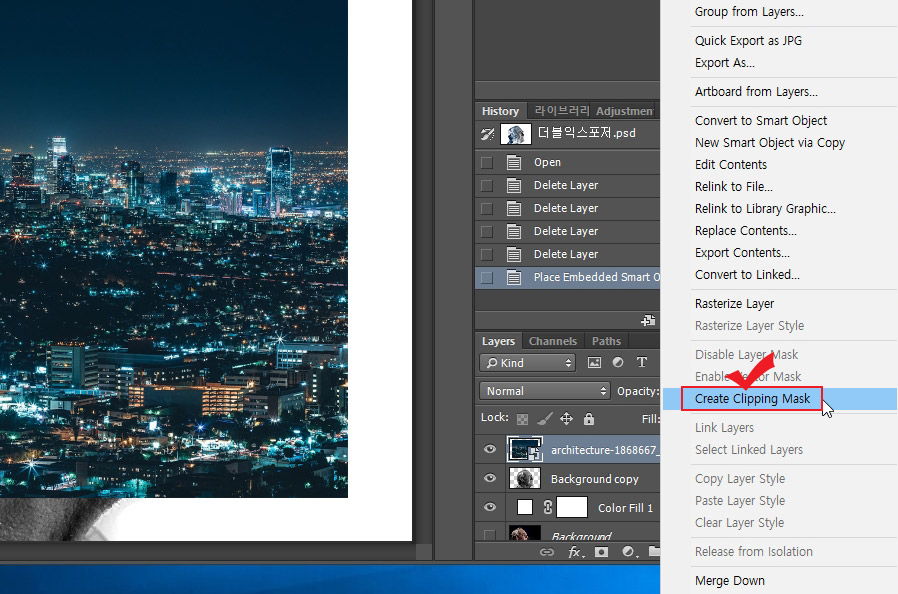Open the Normal blend mode dropdown
The width and height of the screenshot is (898, 594).
544,391
